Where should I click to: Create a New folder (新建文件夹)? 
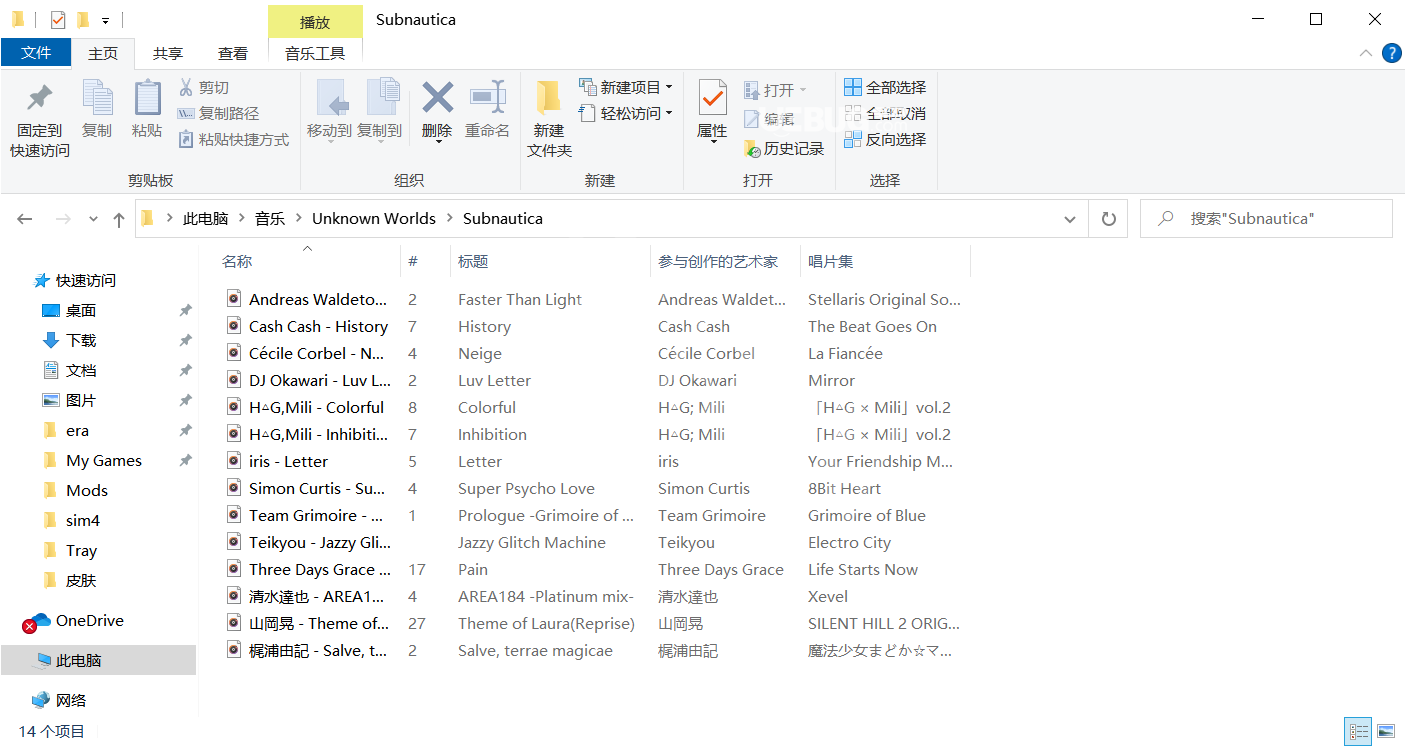pos(549,118)
